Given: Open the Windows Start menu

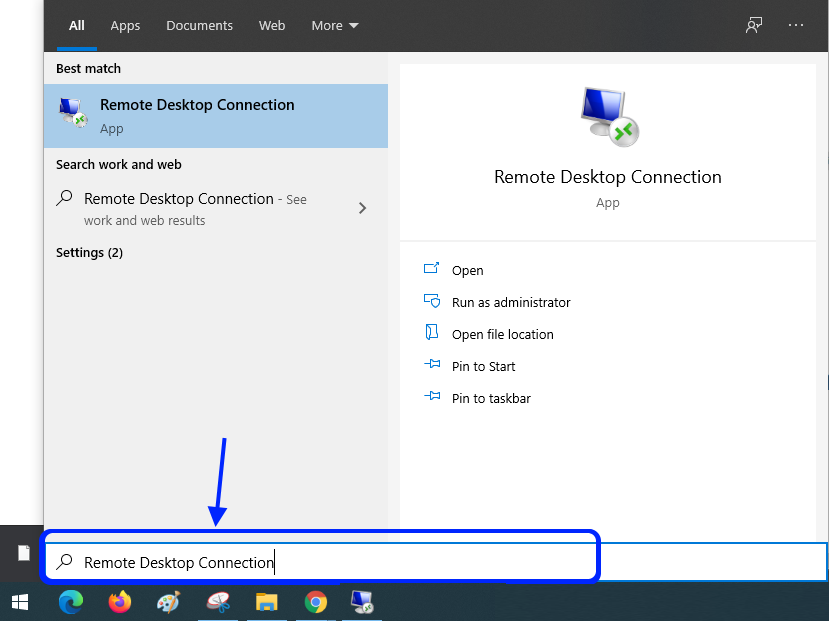Looking at the screenshot, I should 20,602.
